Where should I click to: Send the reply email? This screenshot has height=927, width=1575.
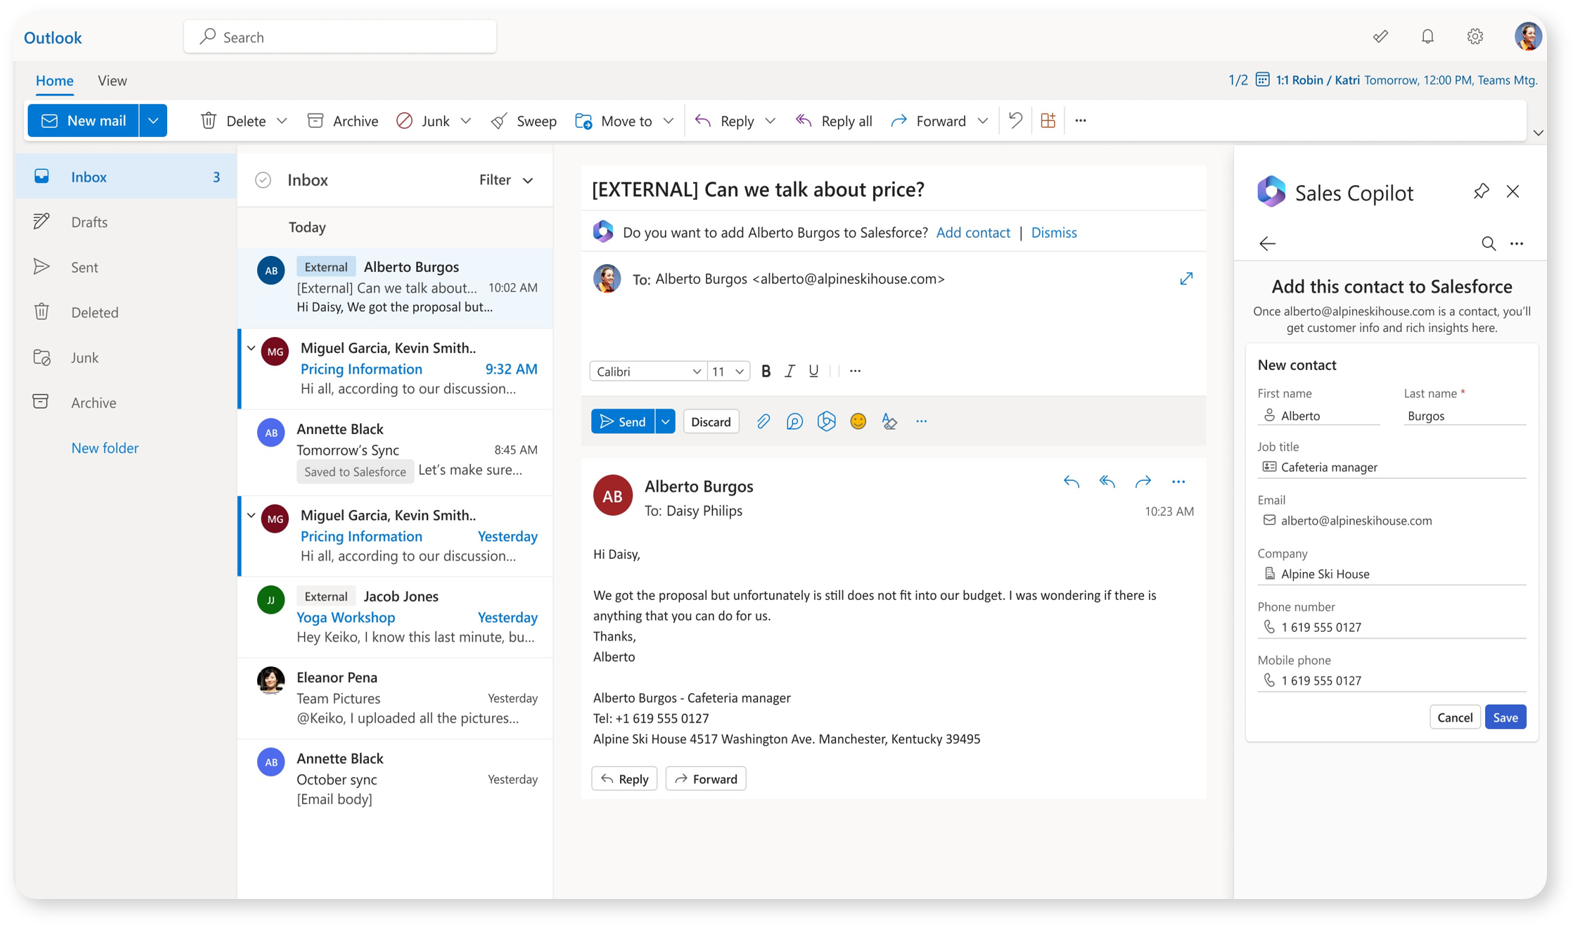click(622, 422)
